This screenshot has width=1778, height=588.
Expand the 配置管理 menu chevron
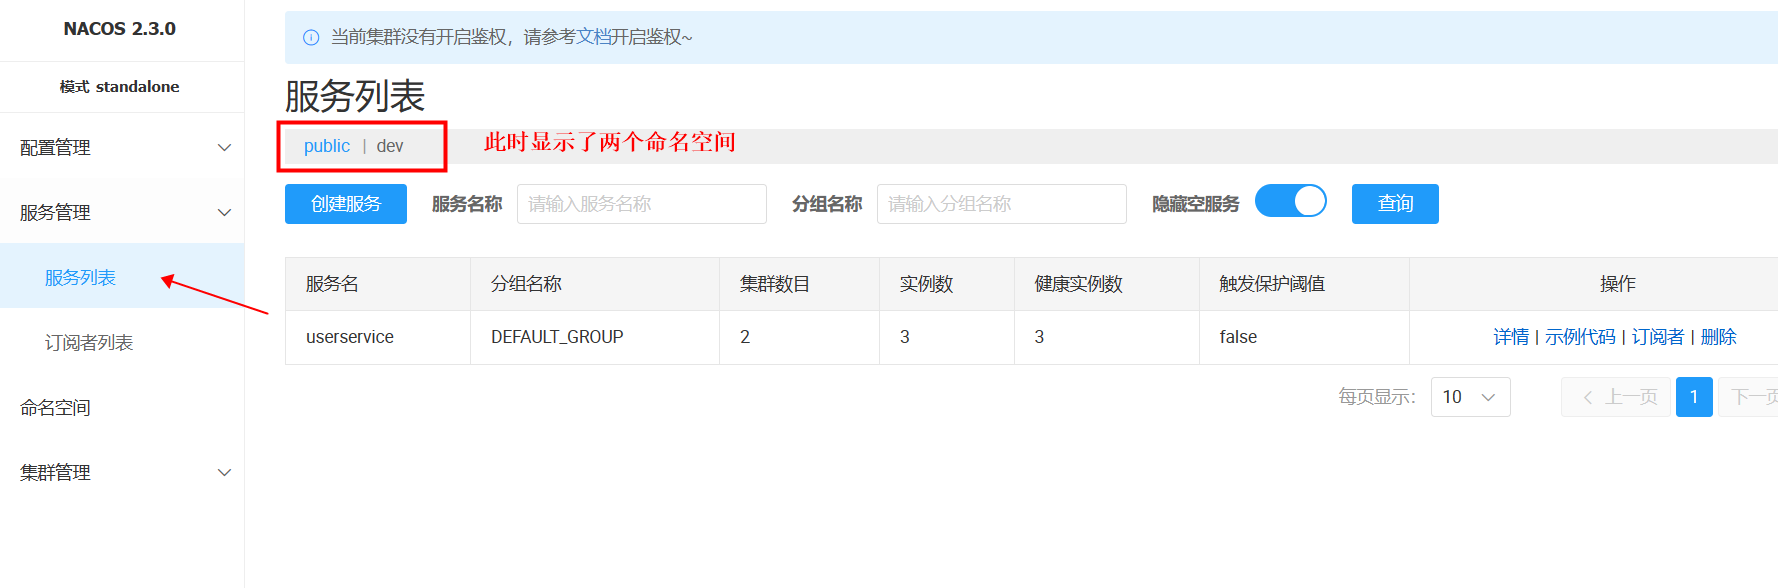(224, 148)
